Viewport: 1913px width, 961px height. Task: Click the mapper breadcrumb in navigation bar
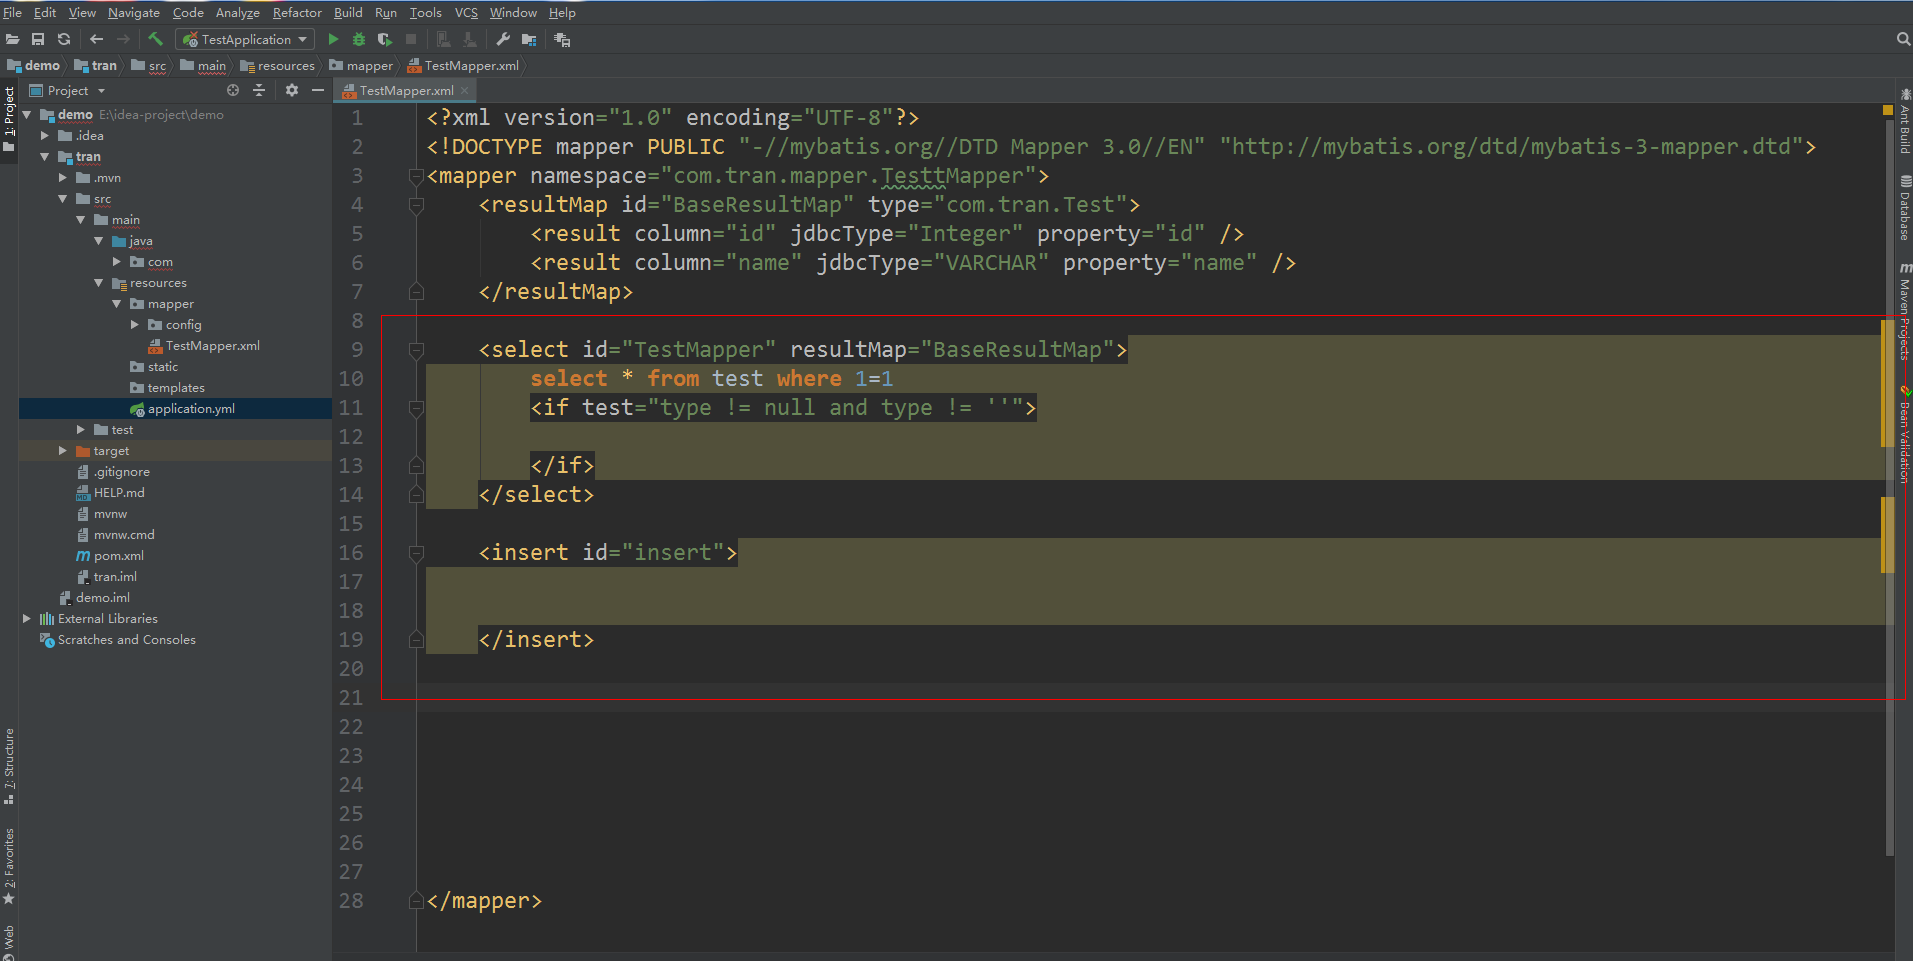click(361, 66)
